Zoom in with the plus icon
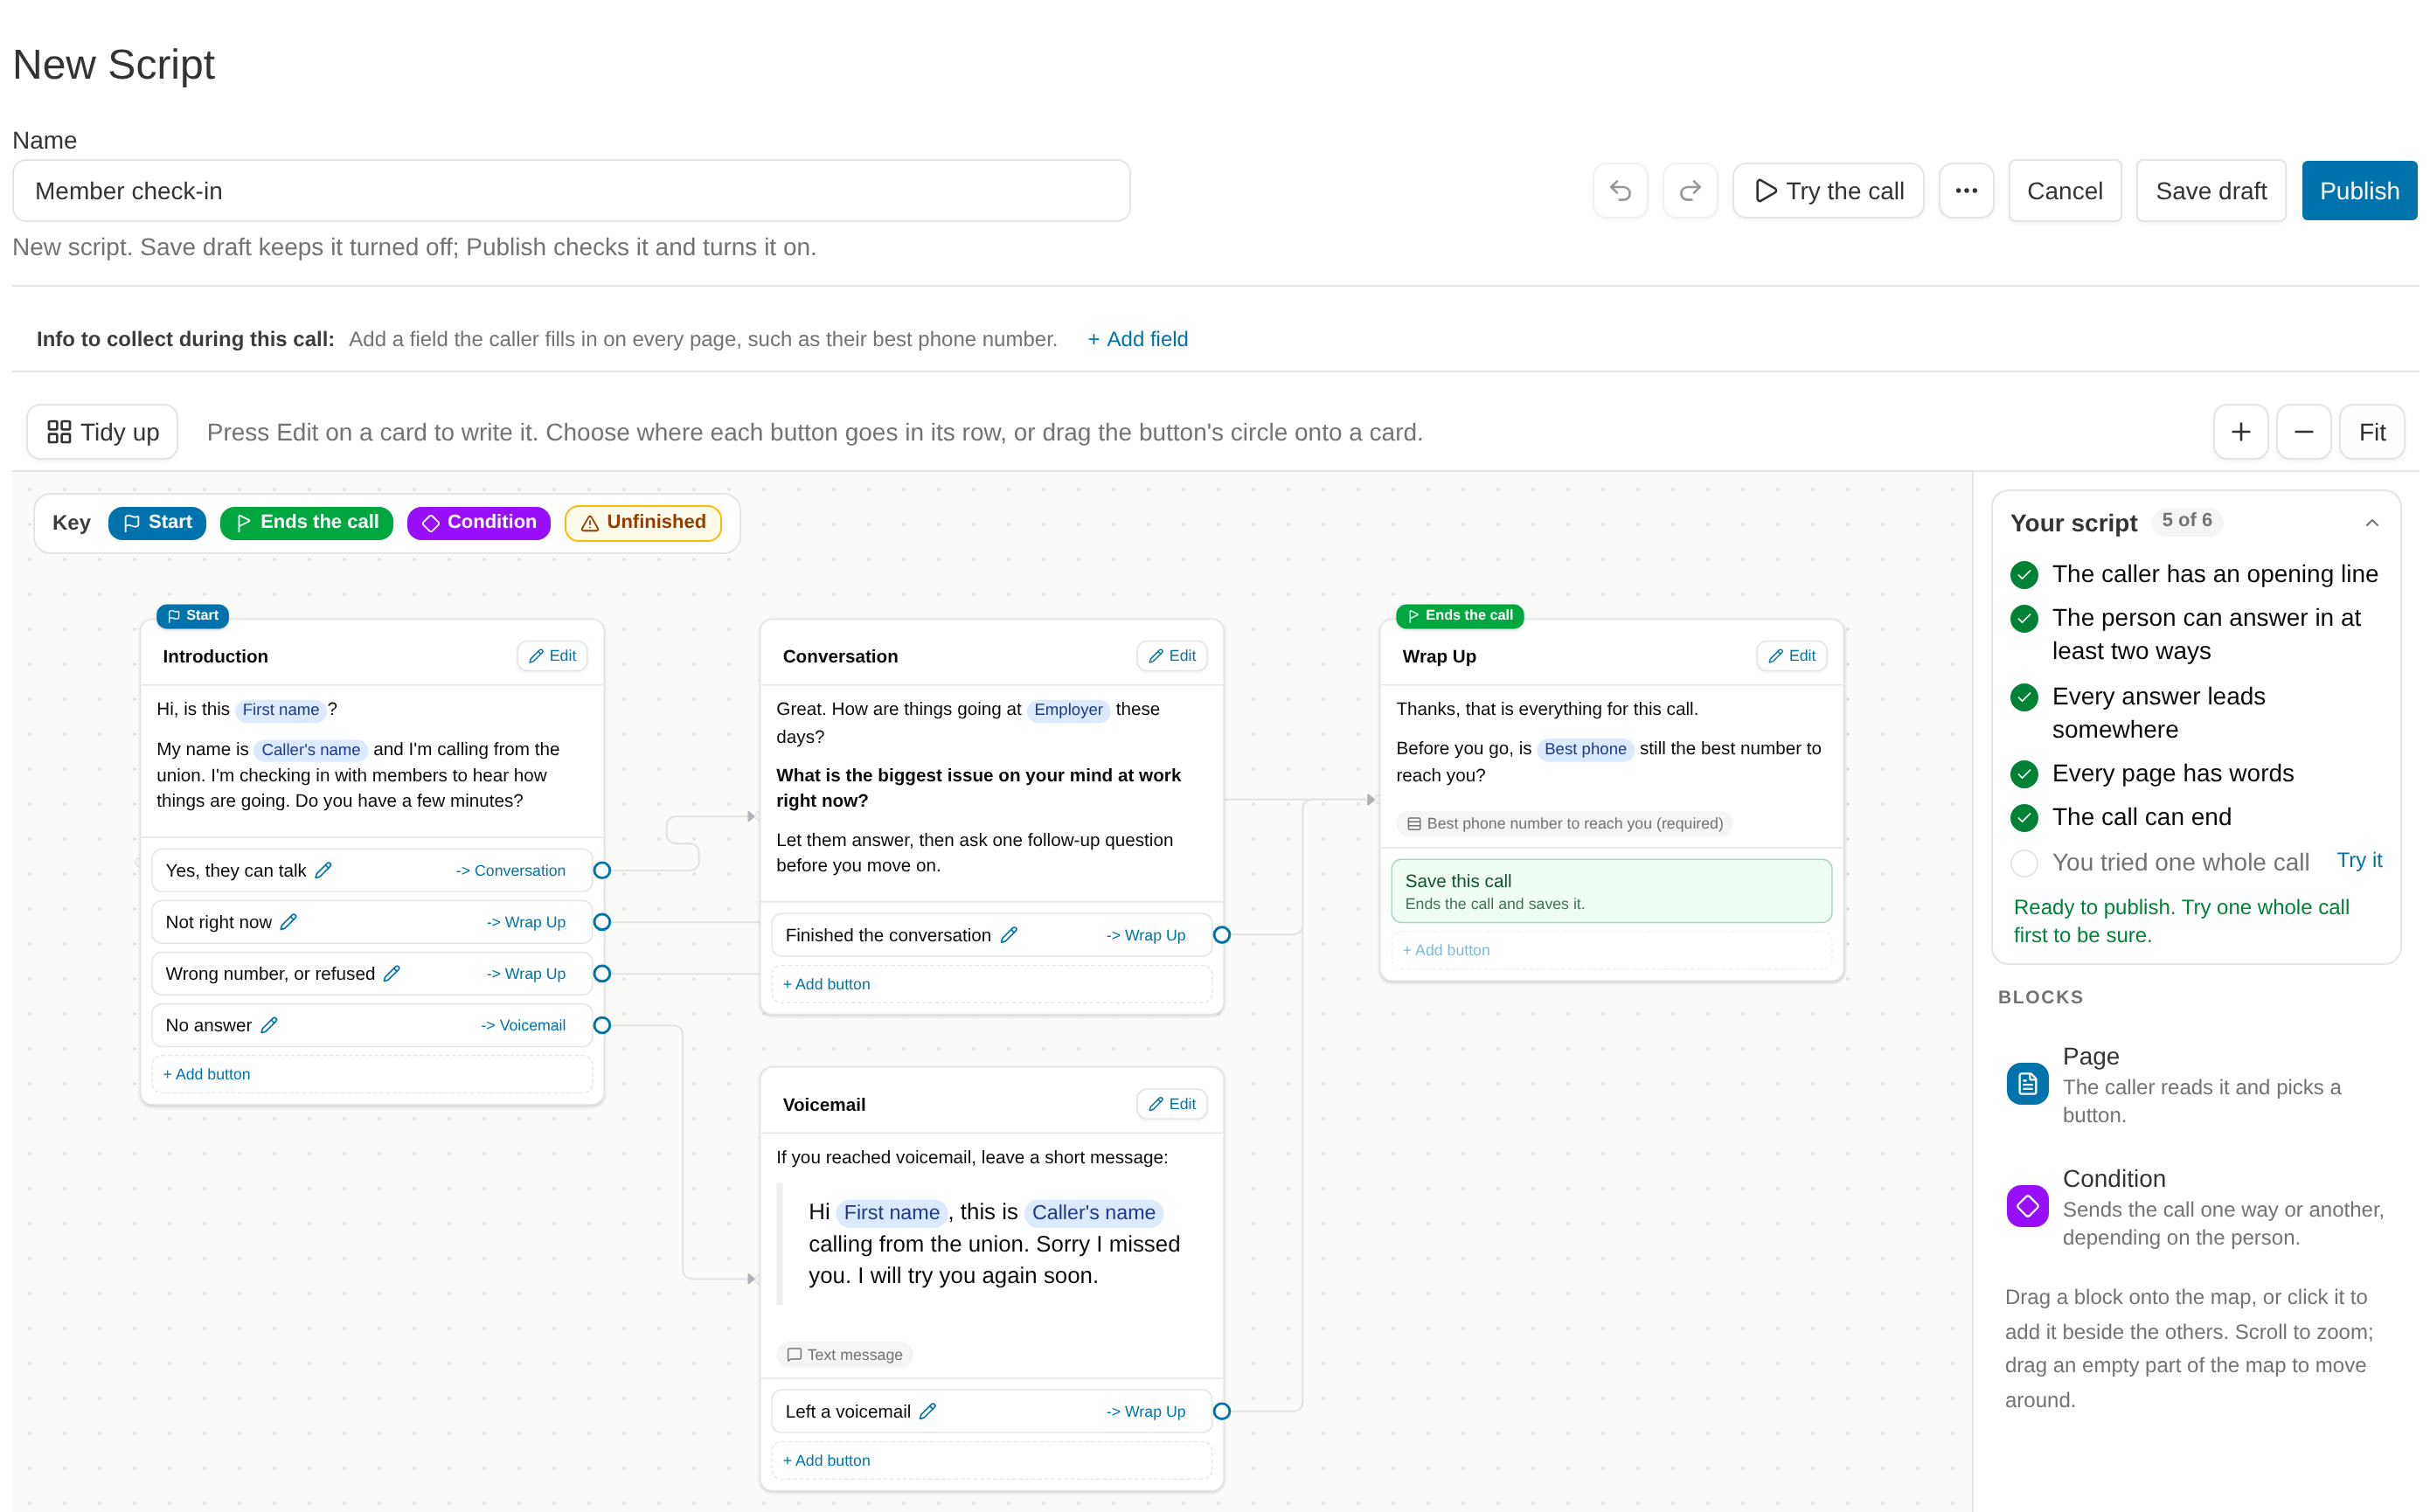 [x=2240, y=432]
